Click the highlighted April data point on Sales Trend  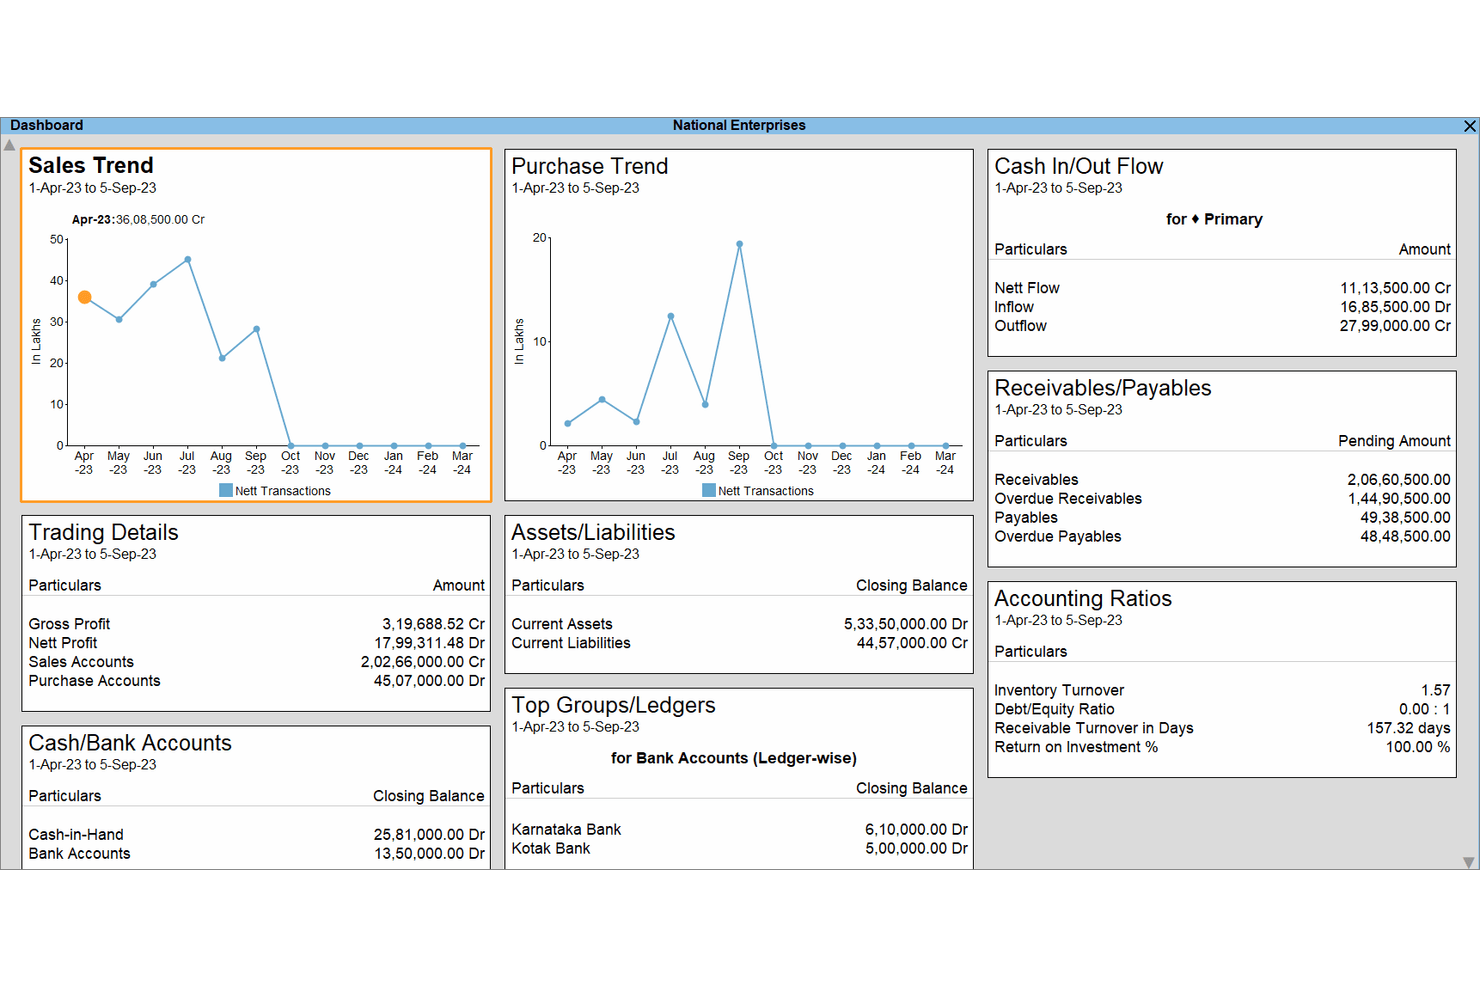click(85, 296)
